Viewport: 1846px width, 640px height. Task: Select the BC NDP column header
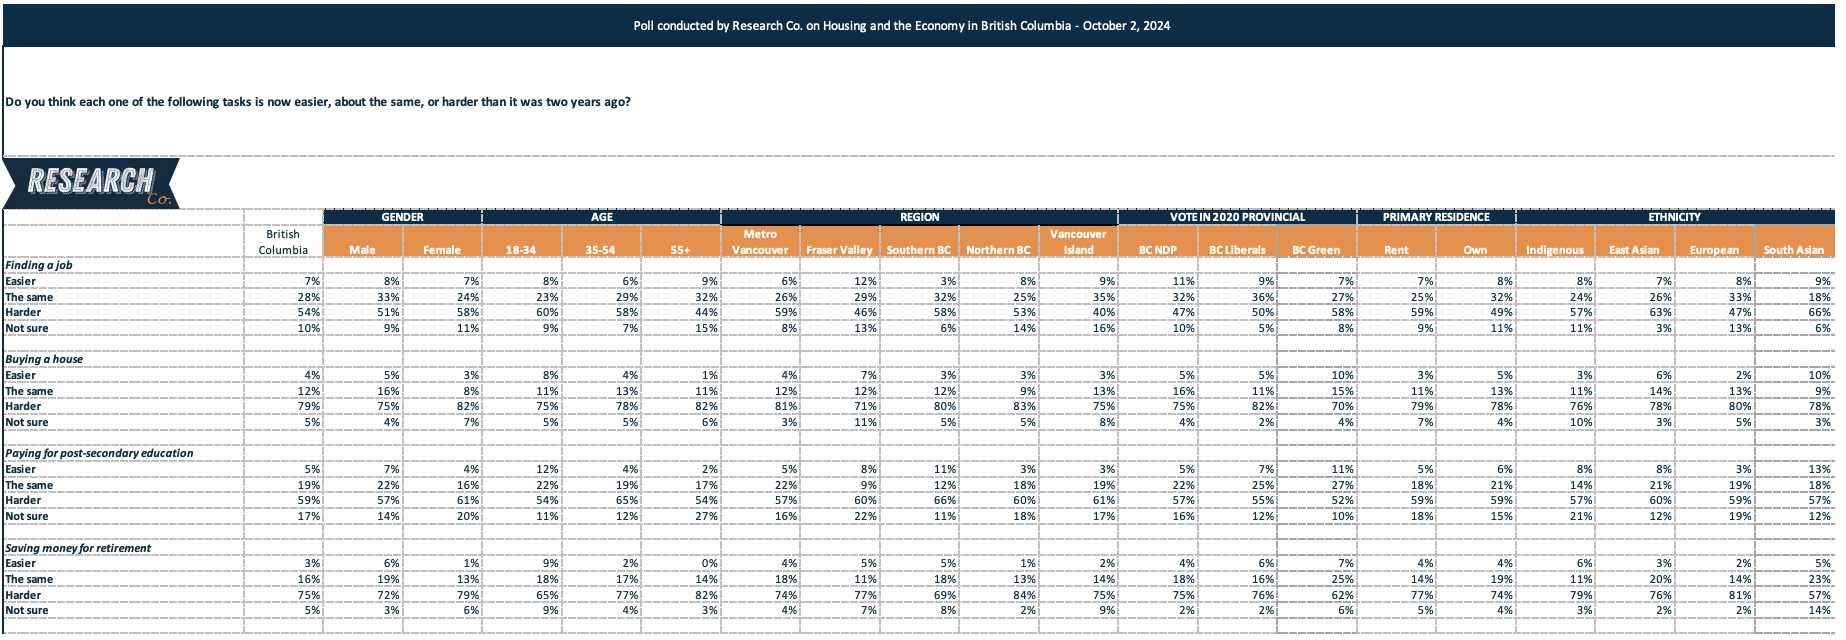1158,250
